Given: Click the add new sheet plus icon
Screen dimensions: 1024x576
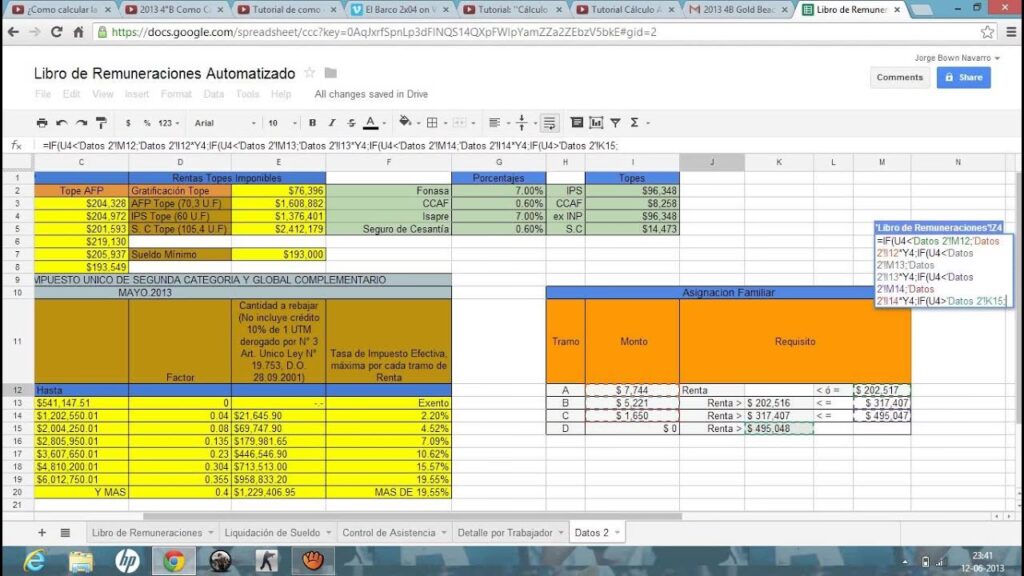Looking at the screenshot, I should [x=42, y=533].
